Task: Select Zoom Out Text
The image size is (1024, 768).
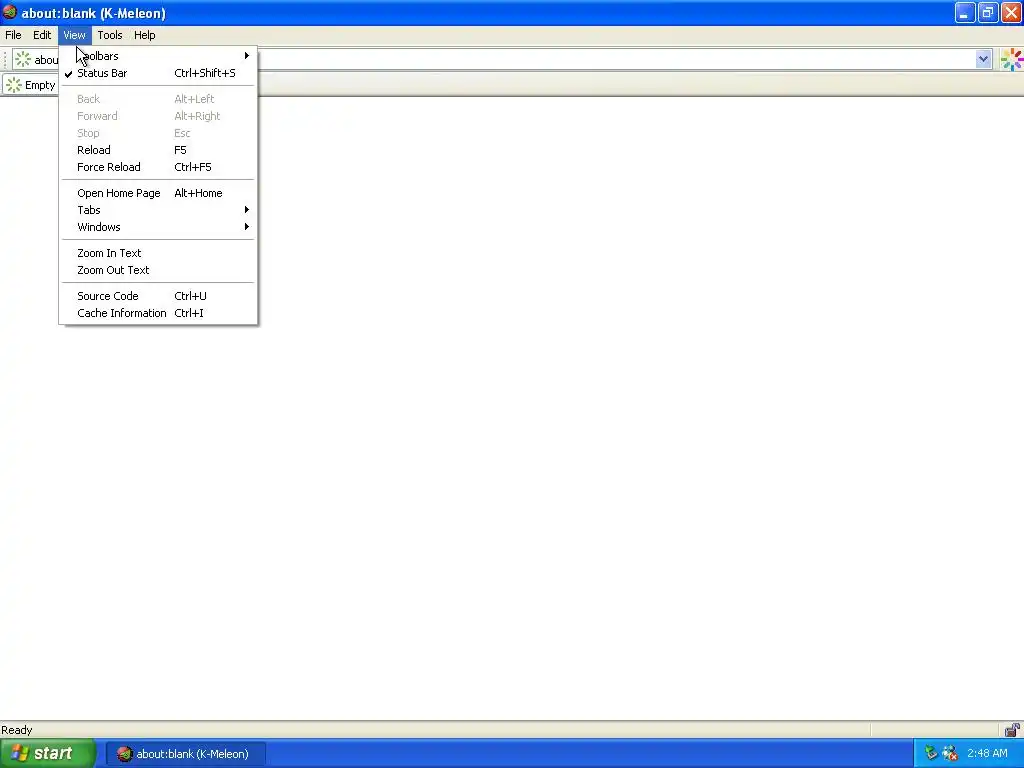Action: [158, 270]
